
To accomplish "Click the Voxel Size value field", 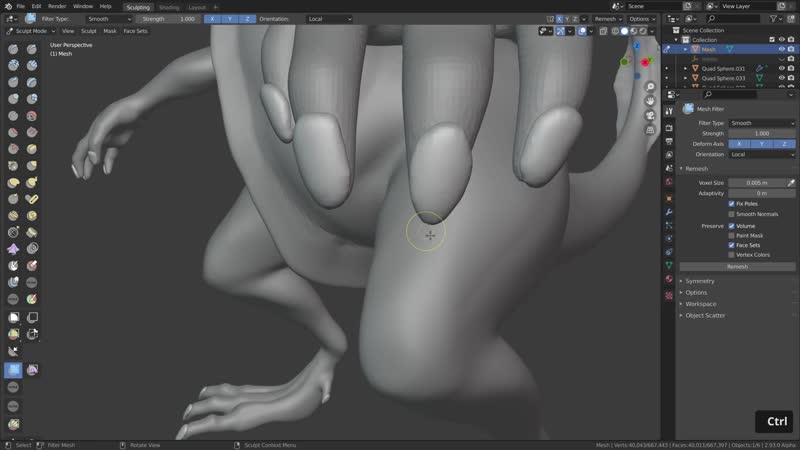I will tap(757, 183).
